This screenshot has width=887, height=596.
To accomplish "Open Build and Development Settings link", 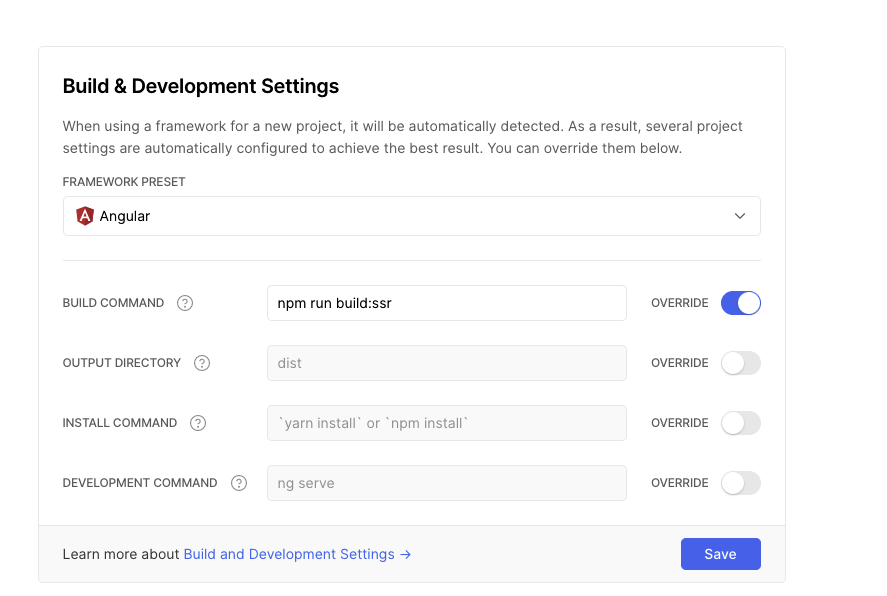I will click(x=297, y=554).
